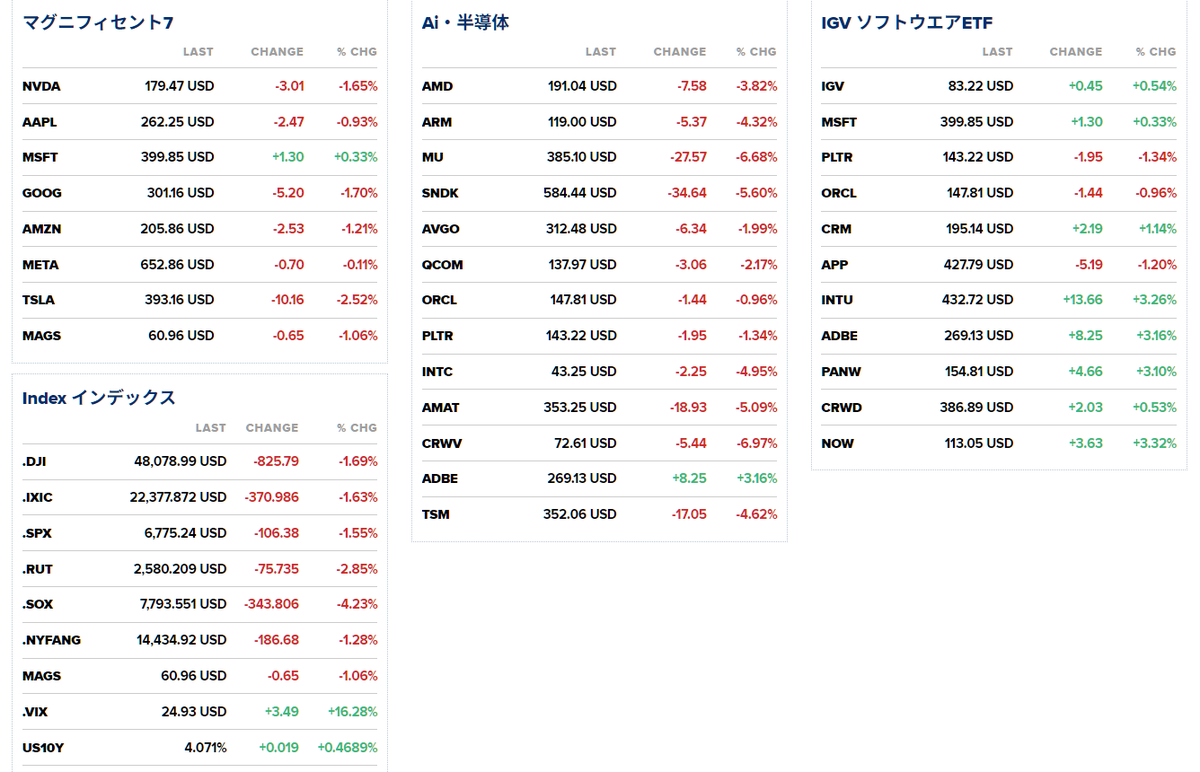Image resolution: width=1200 pixels, height=772 pixels.
Task: Click the ARM ticker symbol
Action: coord(437,122)
